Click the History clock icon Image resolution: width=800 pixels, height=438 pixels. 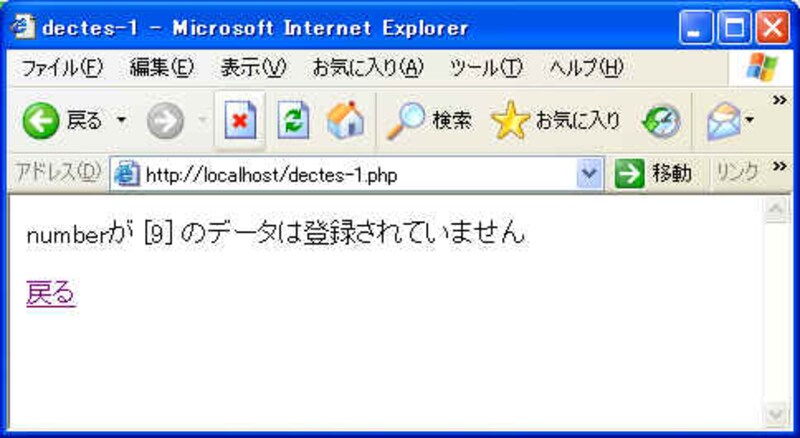click(662, 121)
